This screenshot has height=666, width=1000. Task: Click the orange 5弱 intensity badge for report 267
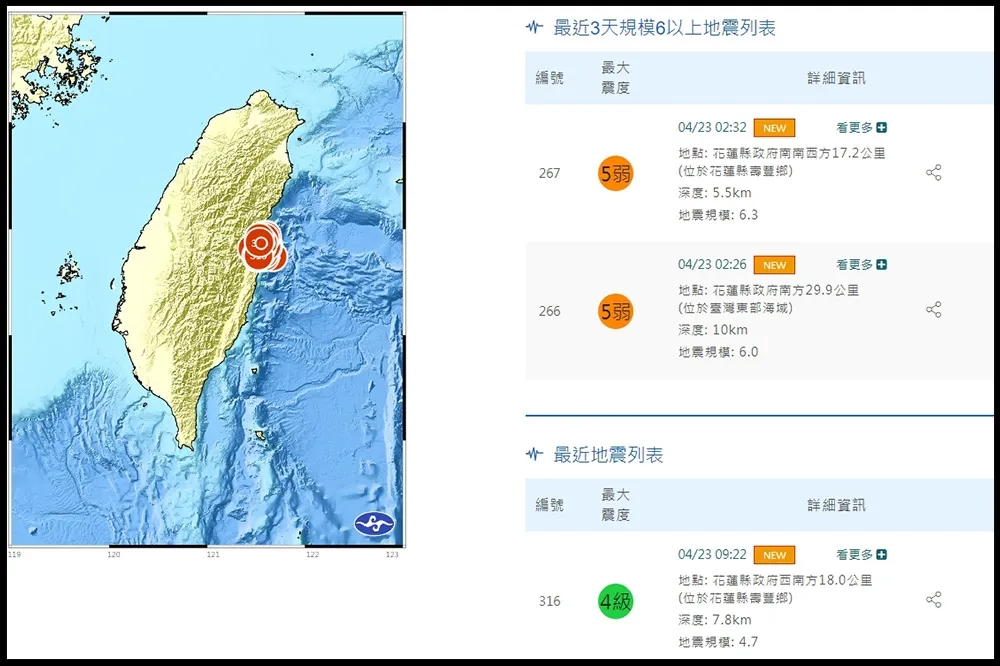[x=615, y=174]
